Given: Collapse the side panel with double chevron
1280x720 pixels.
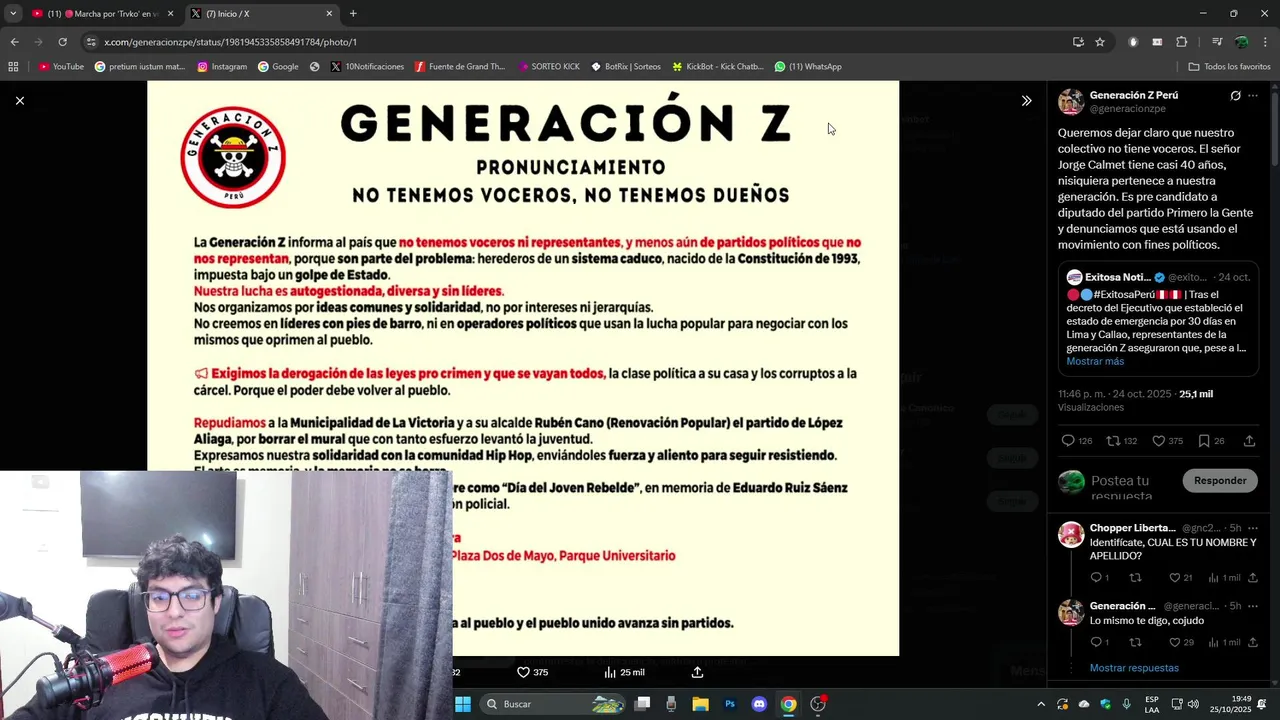Looking at the screenshot, I should click(1026, 100).
